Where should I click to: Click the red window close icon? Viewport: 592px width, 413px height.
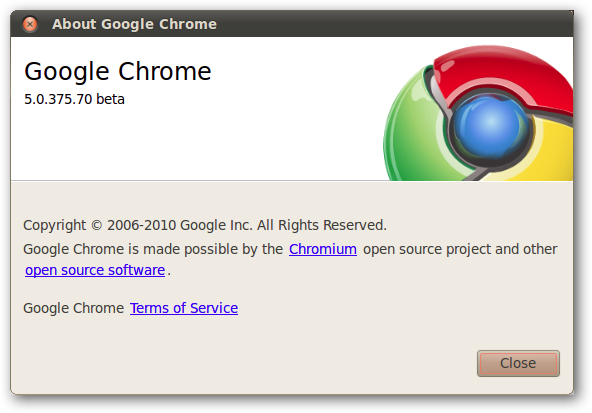tap(30, 24)
